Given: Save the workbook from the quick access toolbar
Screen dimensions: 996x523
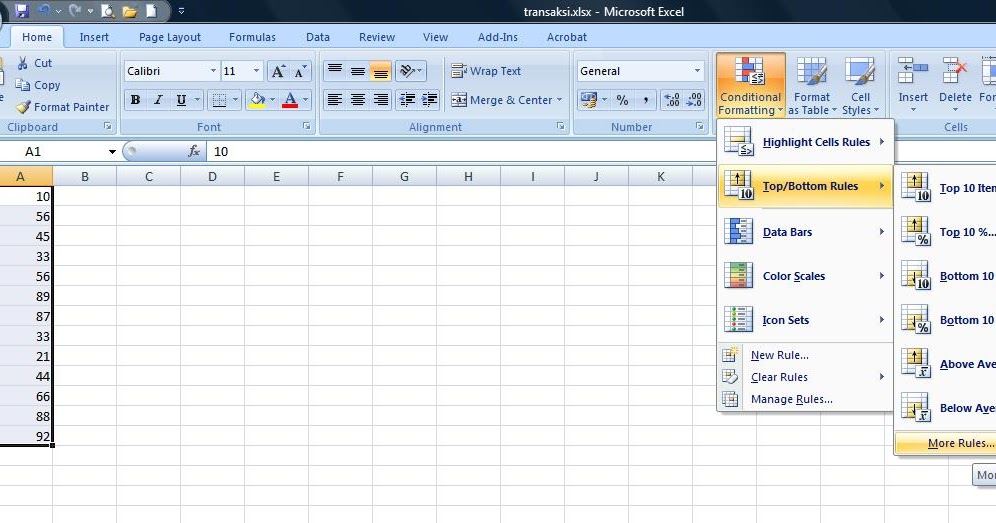Looking at the screenshot, I should 22,11.
